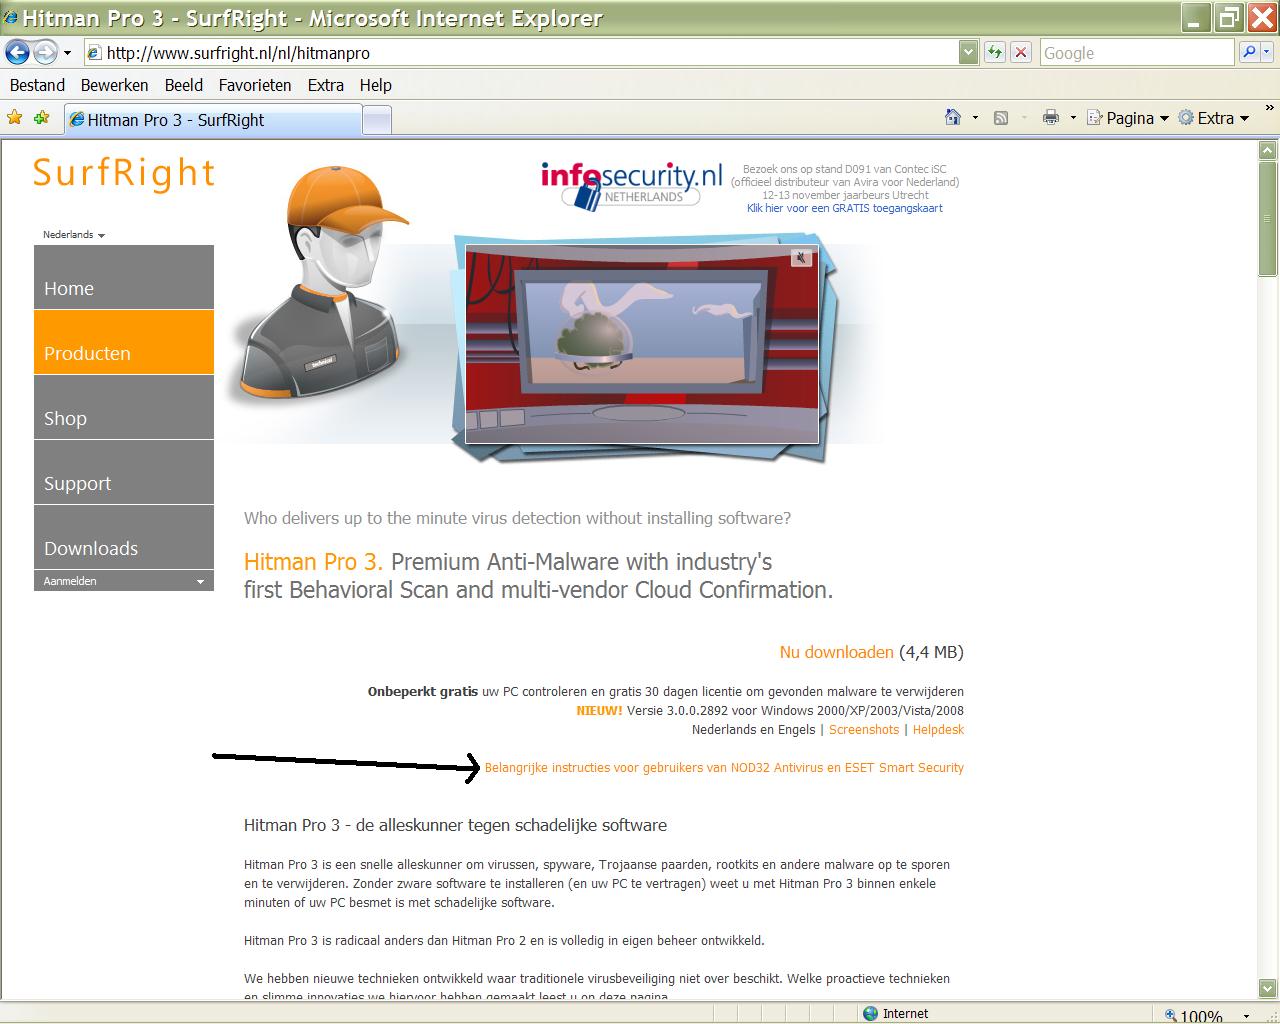Open Support in the sidebar
Viewport: 1280px width, 1024px height.
click(124, 472)
